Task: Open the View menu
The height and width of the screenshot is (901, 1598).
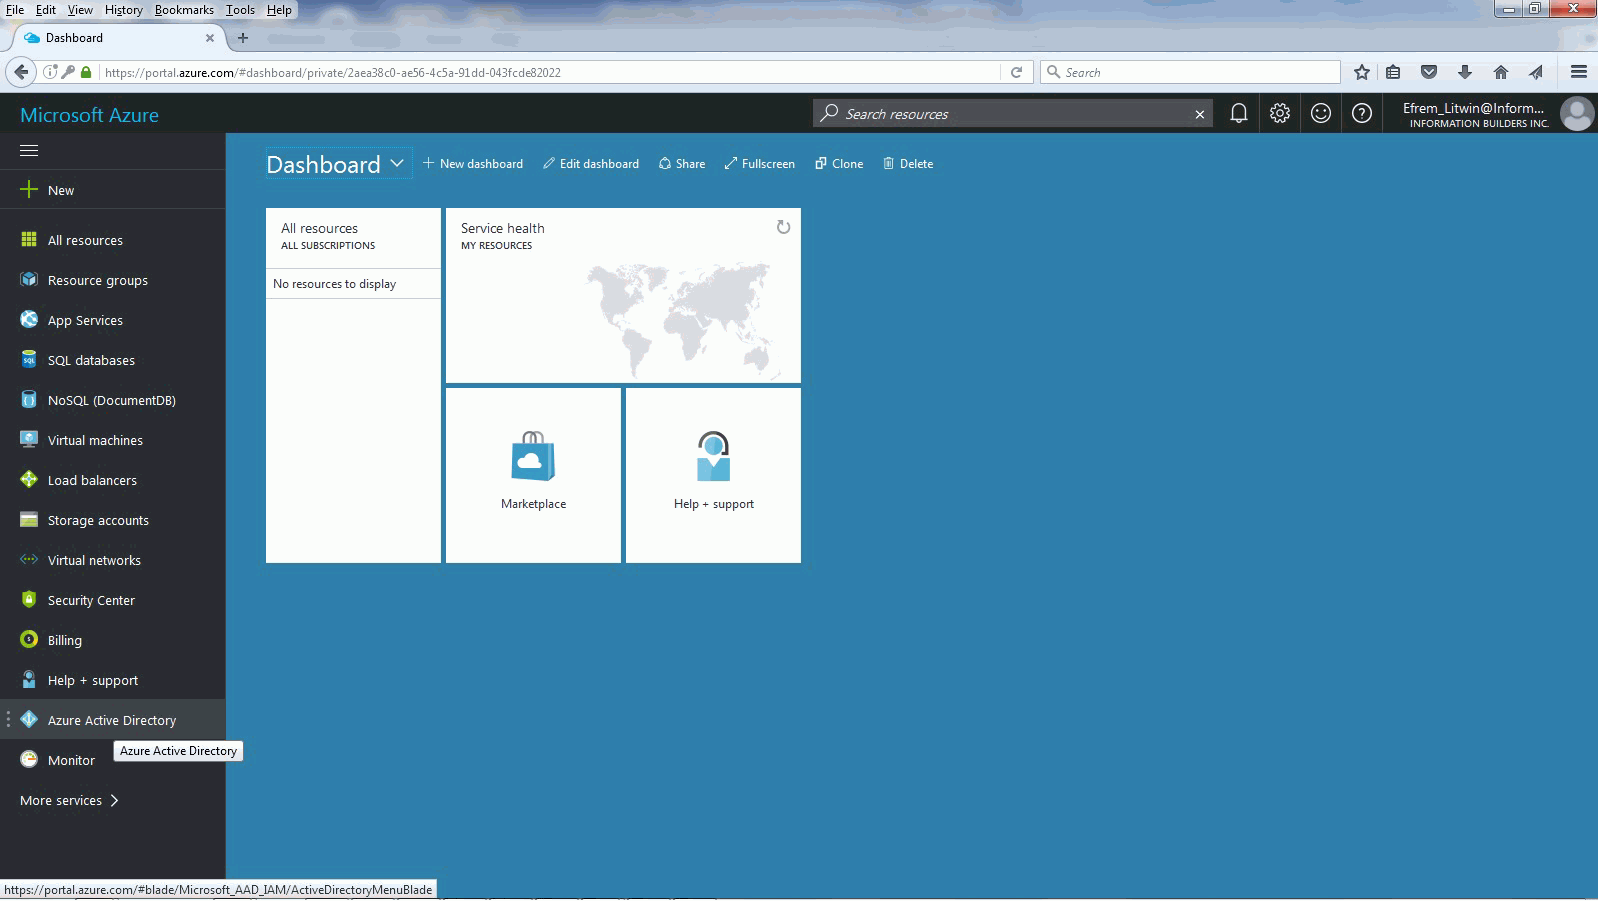Action: (80, 10)
